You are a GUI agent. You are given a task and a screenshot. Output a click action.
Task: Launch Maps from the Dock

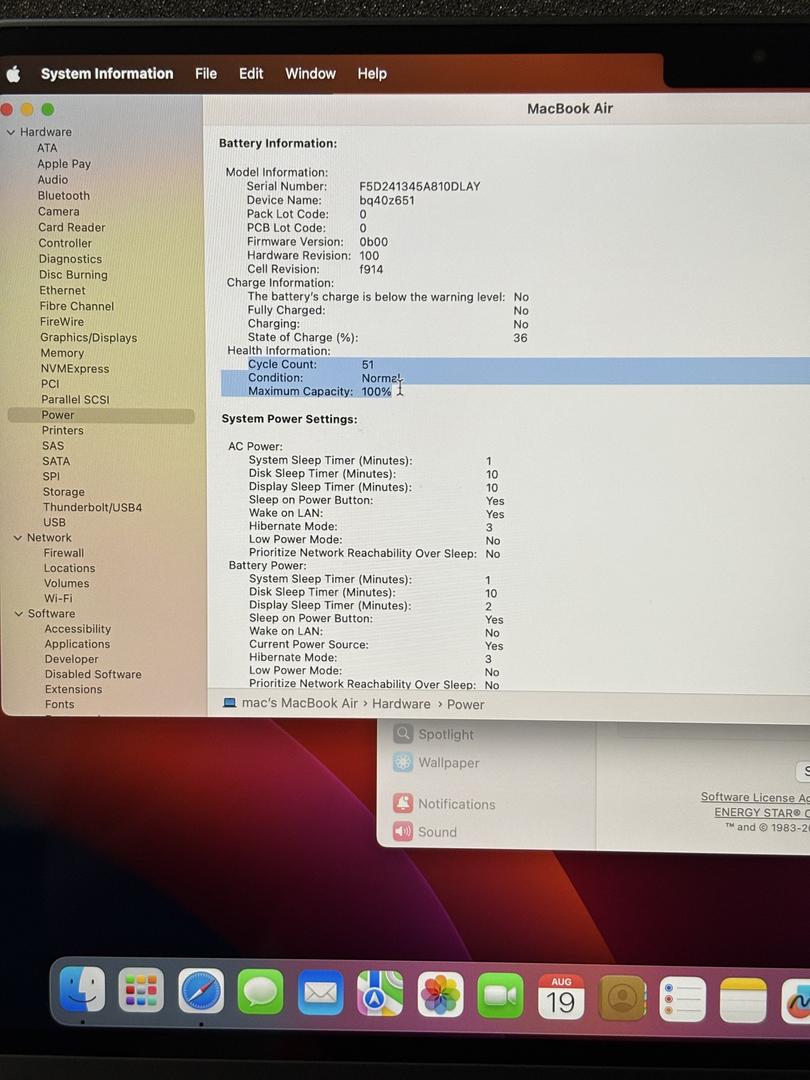380,993
